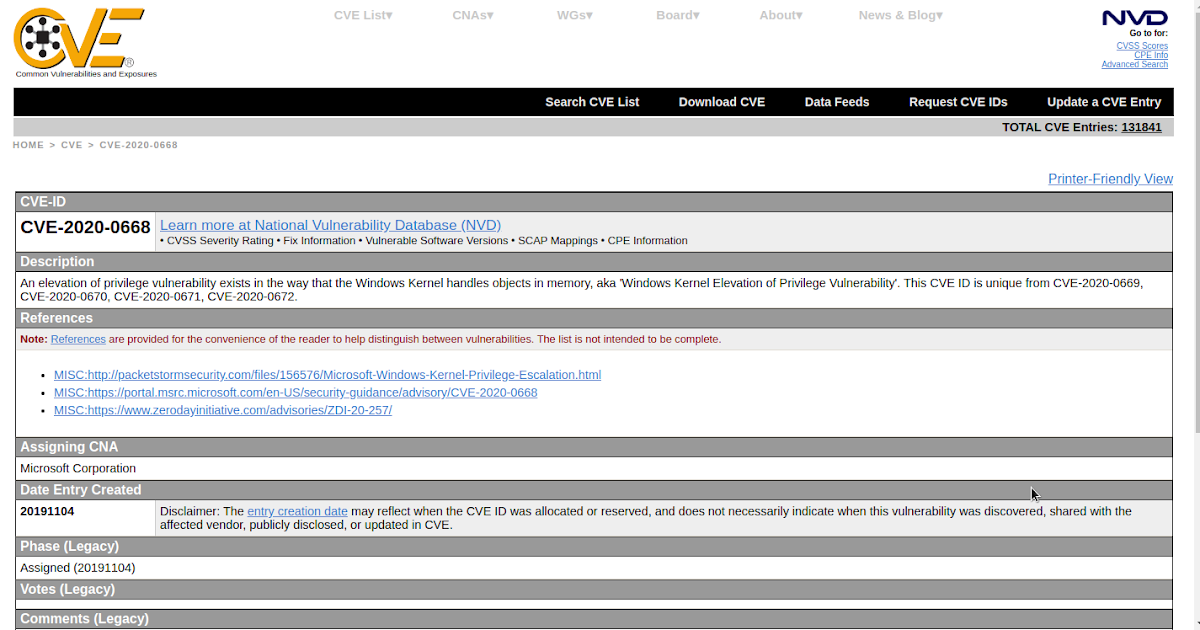Image resolution: width=1200 pixels, height=630 pixels.
Task: Open Data Feeds from the navigation bar
Action: (x=836, y=101)
